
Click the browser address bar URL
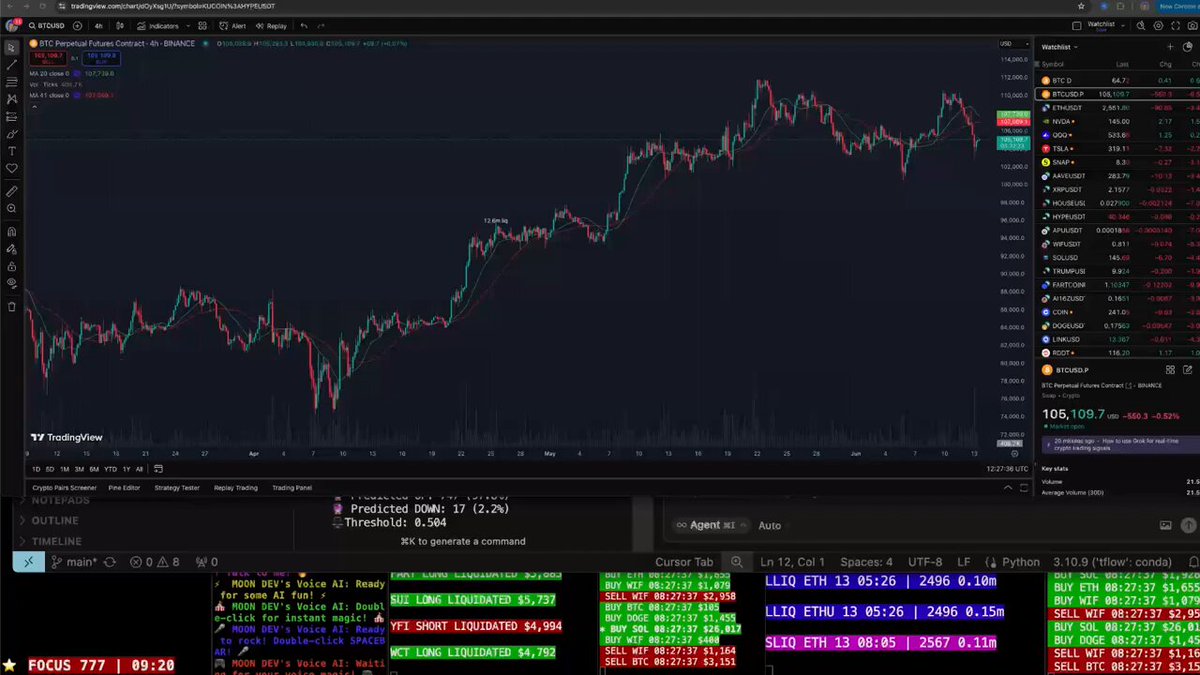173,7
